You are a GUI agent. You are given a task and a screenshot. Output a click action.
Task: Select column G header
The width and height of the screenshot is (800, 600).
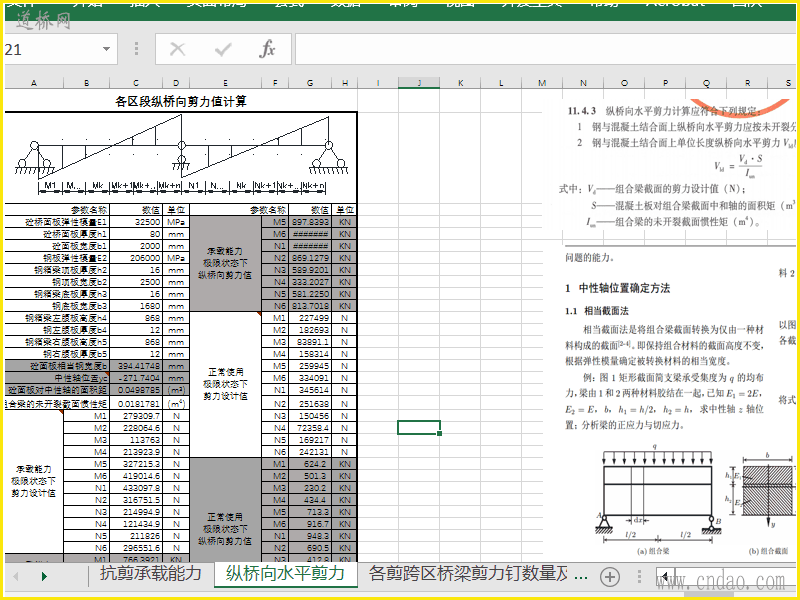tap(310, 83)
